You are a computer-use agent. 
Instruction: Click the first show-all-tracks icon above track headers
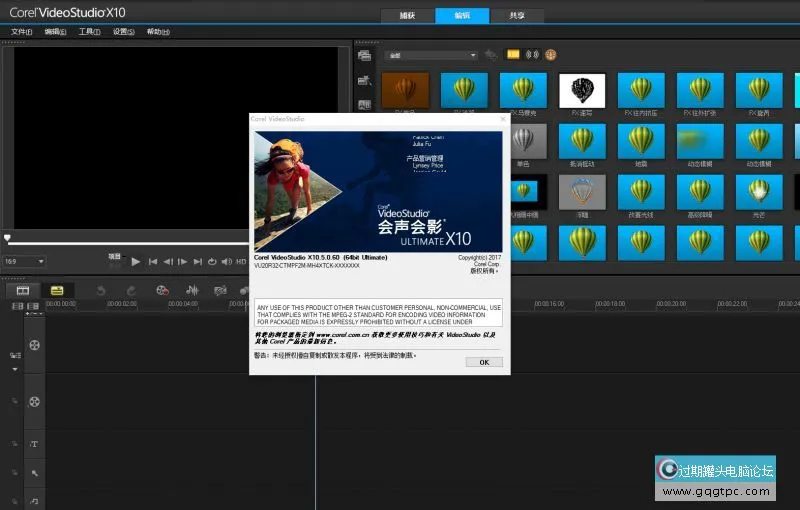point(18,306)
